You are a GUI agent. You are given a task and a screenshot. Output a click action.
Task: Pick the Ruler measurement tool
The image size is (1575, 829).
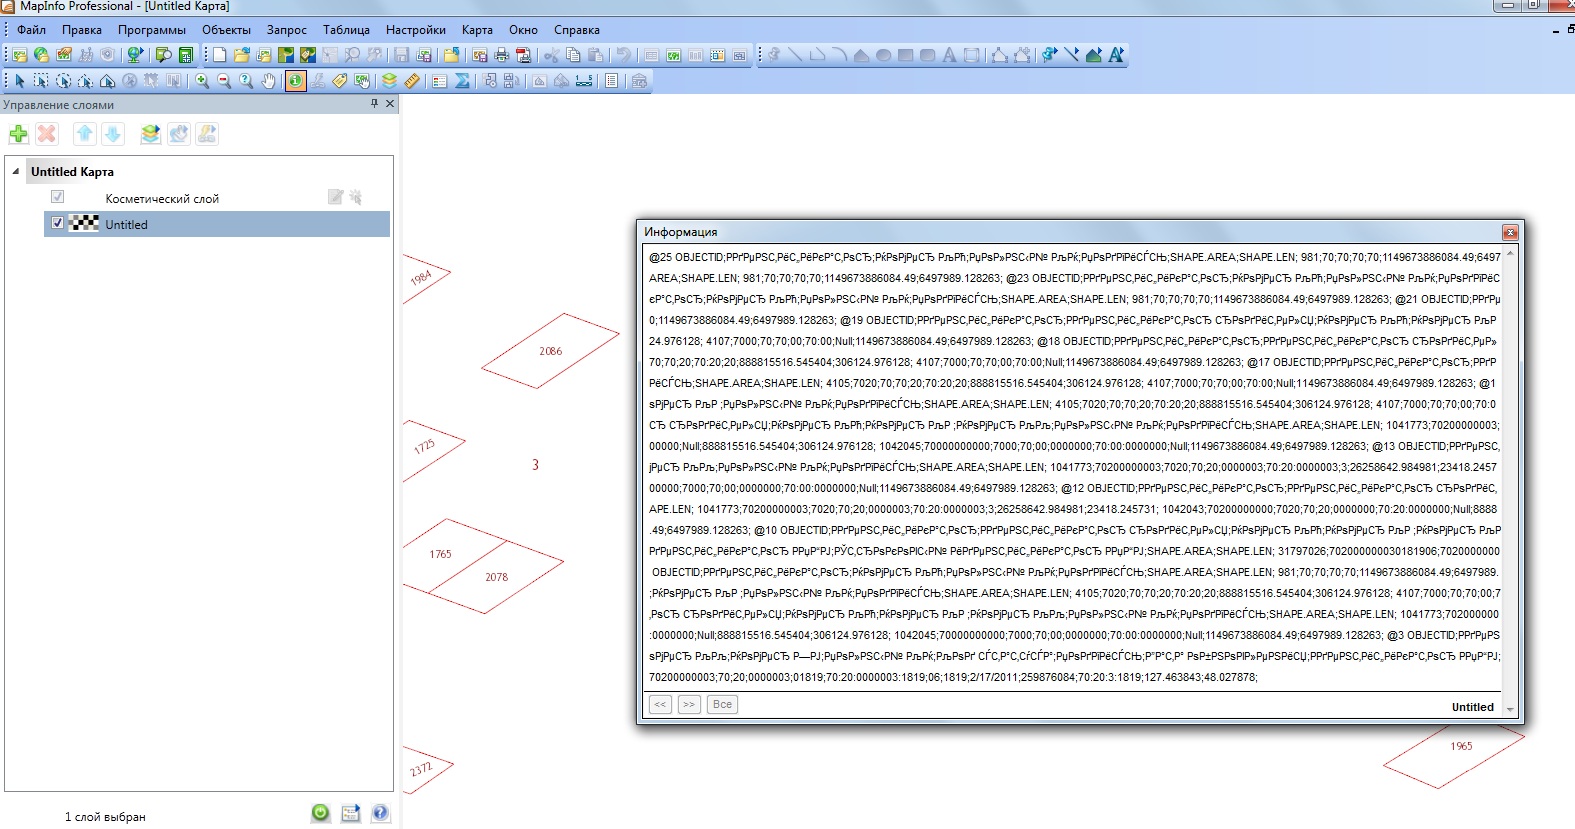click(411, 81)
